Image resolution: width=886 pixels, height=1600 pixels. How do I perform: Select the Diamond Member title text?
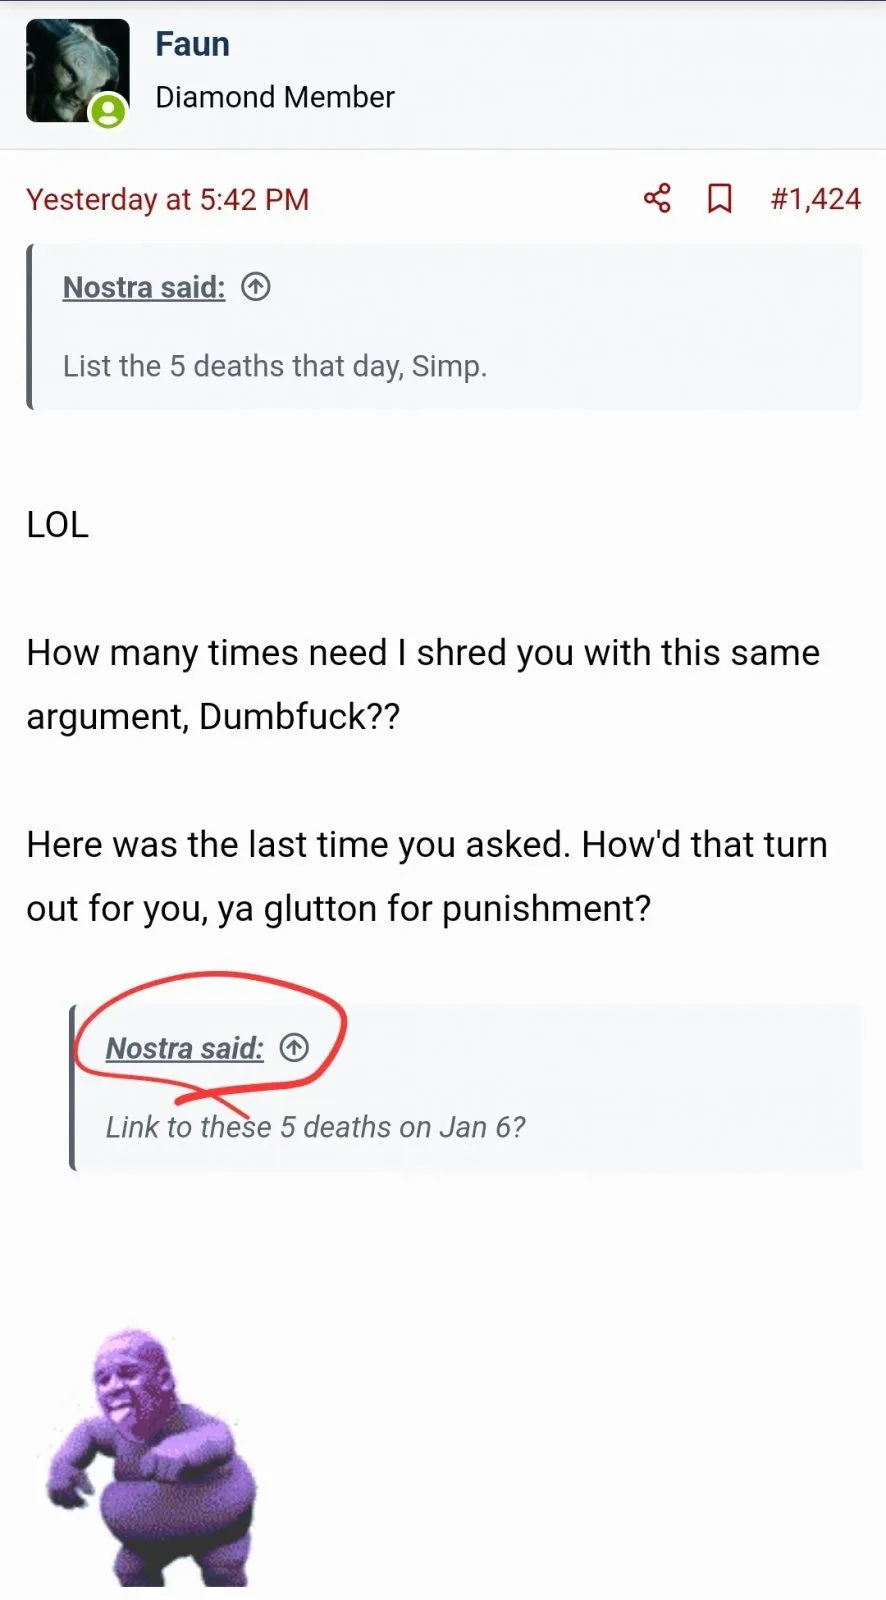(x=275, y=97)
